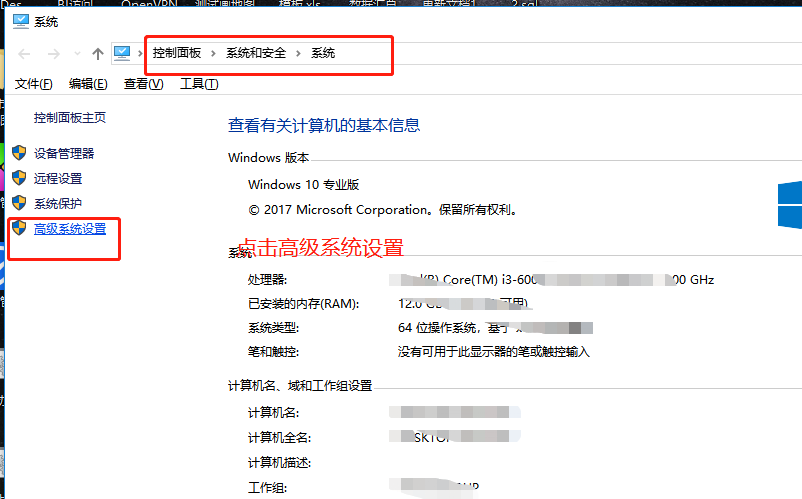Screen dimensions: 802x499
Task: Click the shield icon beside 高级系统设置
Action: 19,228
